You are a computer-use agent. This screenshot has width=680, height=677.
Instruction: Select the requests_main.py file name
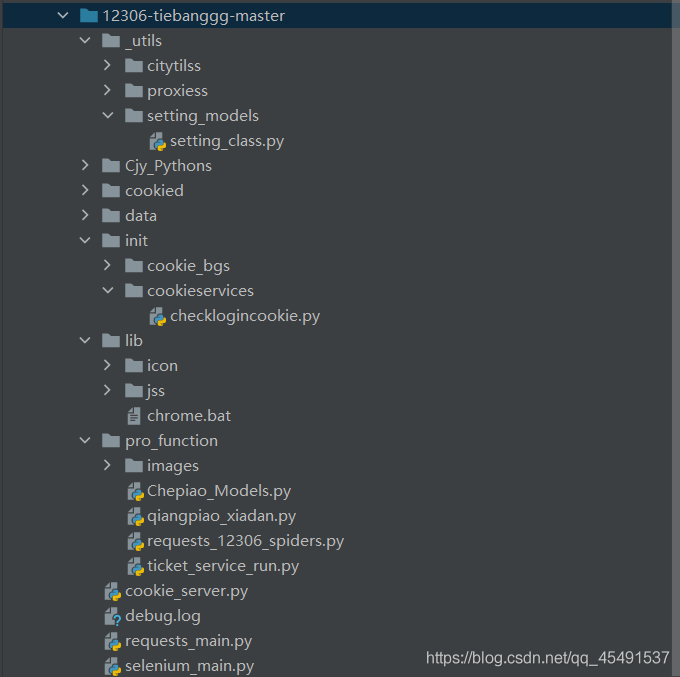coord(188,641)
